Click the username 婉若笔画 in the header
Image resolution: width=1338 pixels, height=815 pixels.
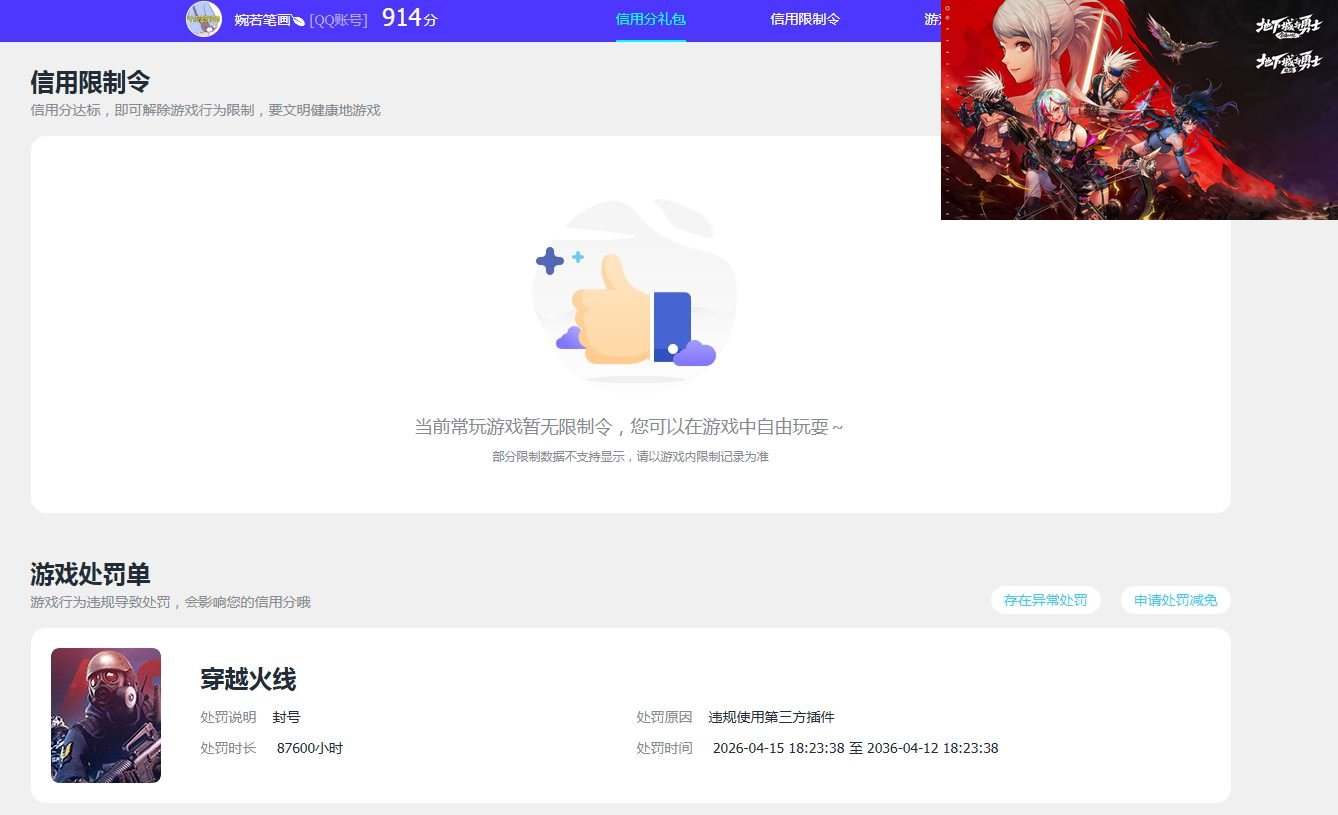click(x=269, y=19)
